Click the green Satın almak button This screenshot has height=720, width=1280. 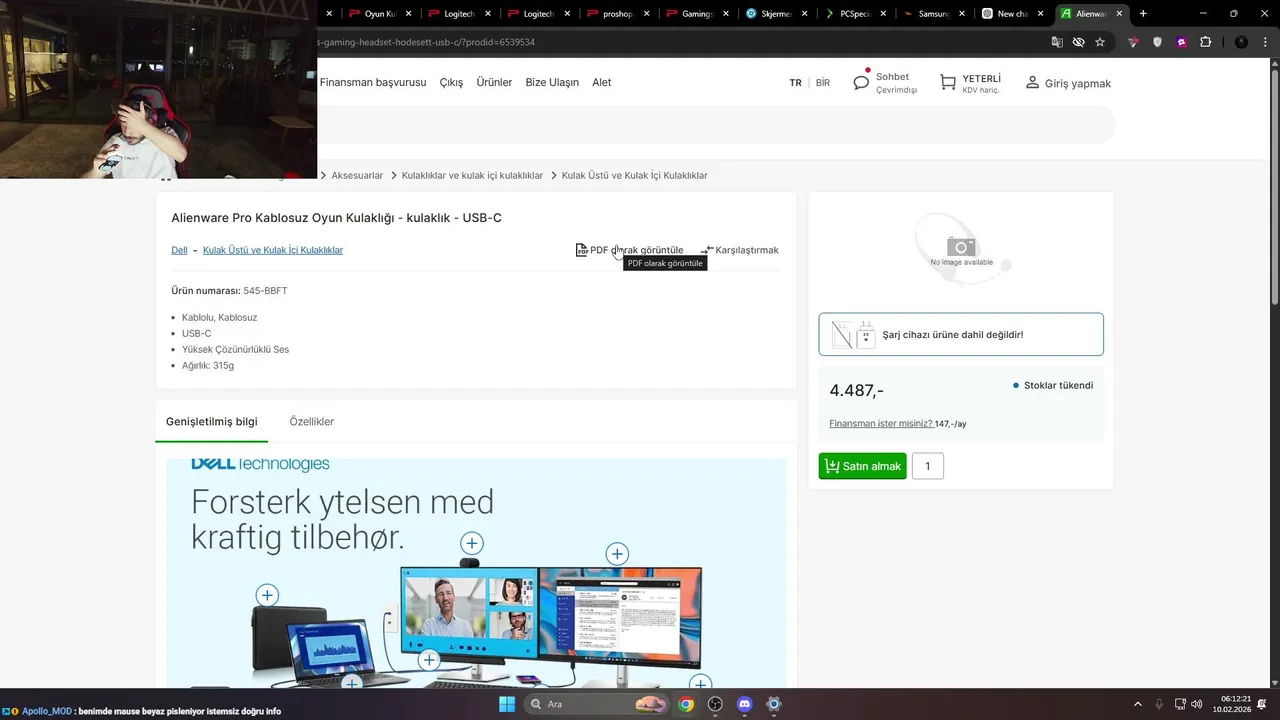coord(862,466)
